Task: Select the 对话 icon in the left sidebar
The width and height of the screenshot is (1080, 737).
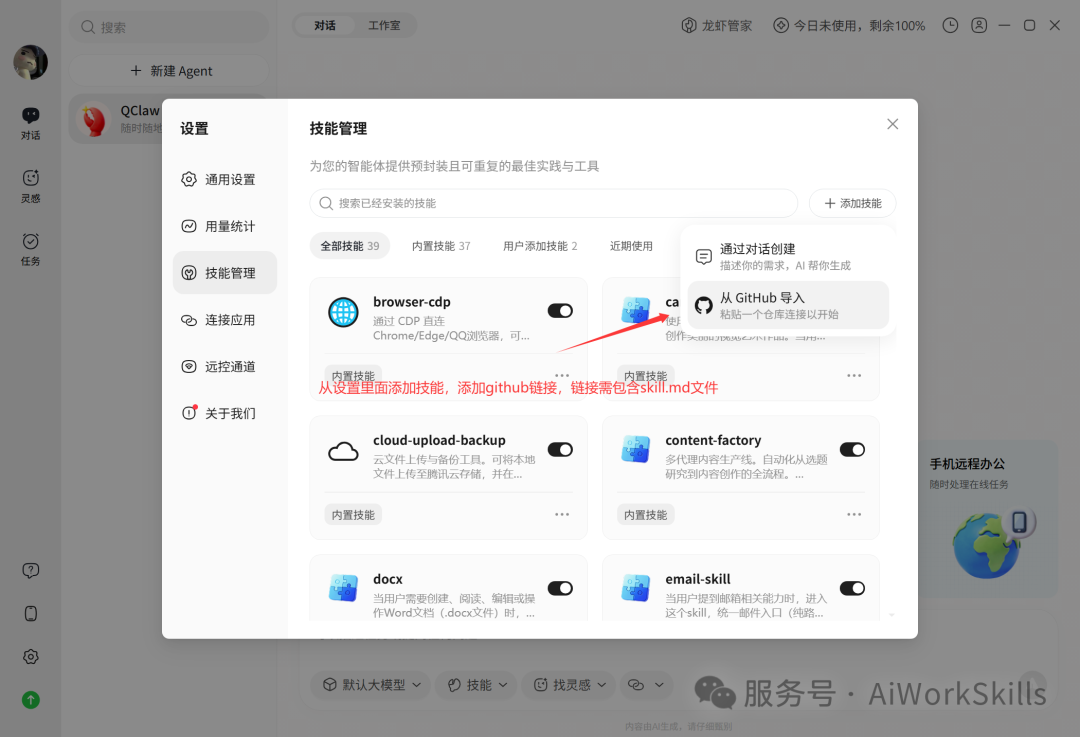Action: 30,118
